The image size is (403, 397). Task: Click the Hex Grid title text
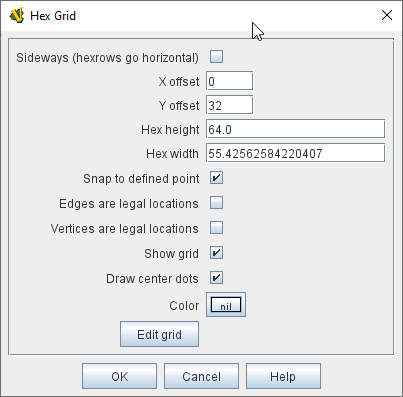click(53, 16)
